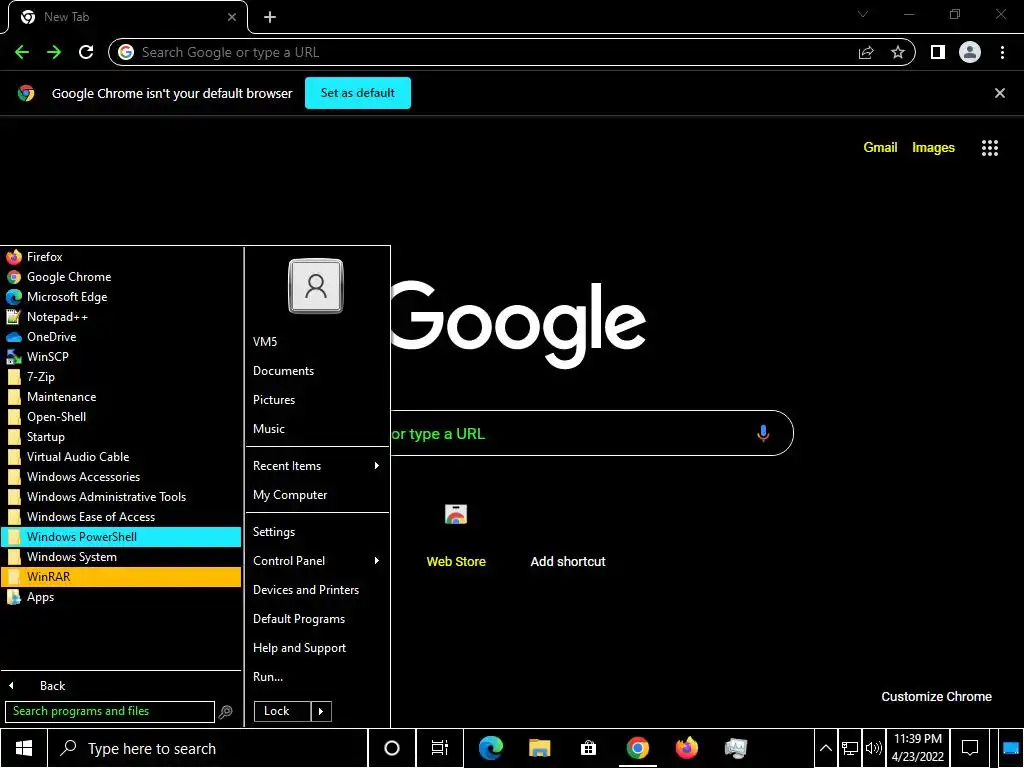Open Settings from the Start menu

coord(317,532)
